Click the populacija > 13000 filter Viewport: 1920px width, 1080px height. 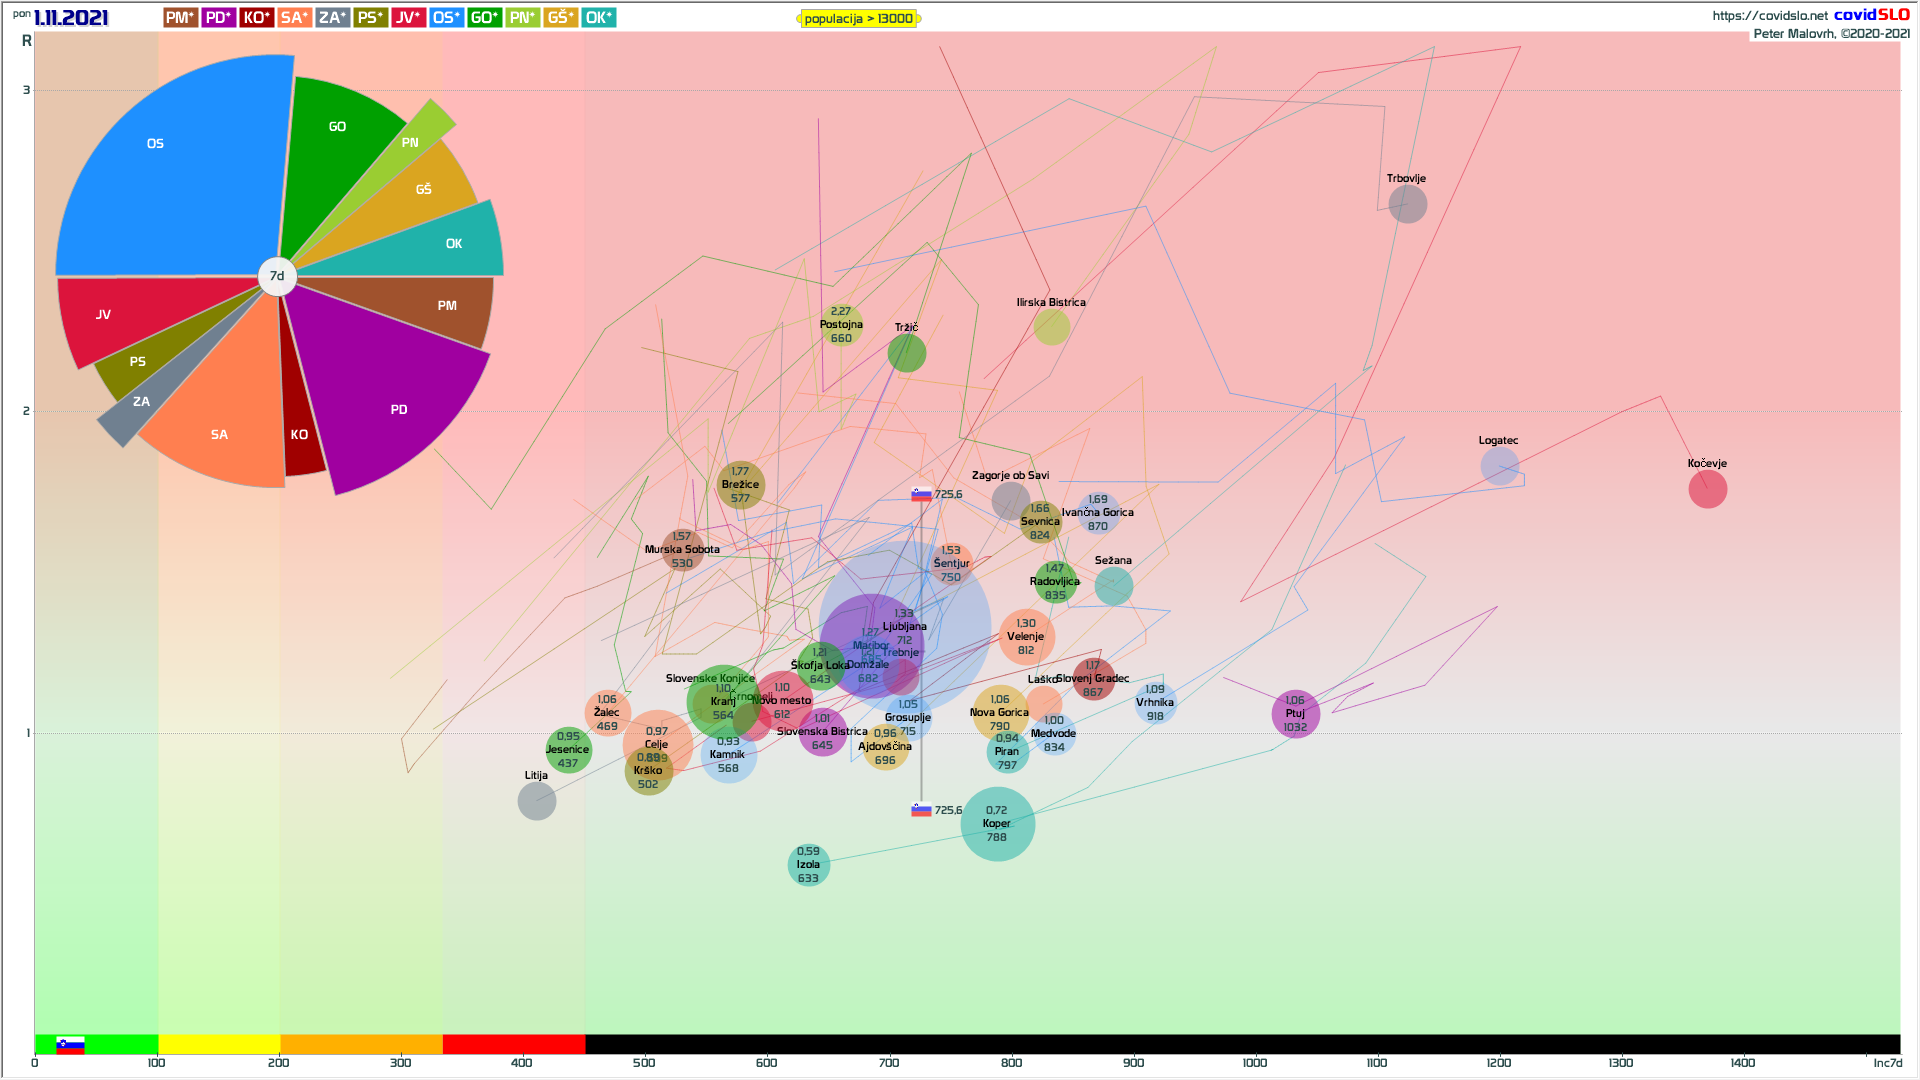858,18
